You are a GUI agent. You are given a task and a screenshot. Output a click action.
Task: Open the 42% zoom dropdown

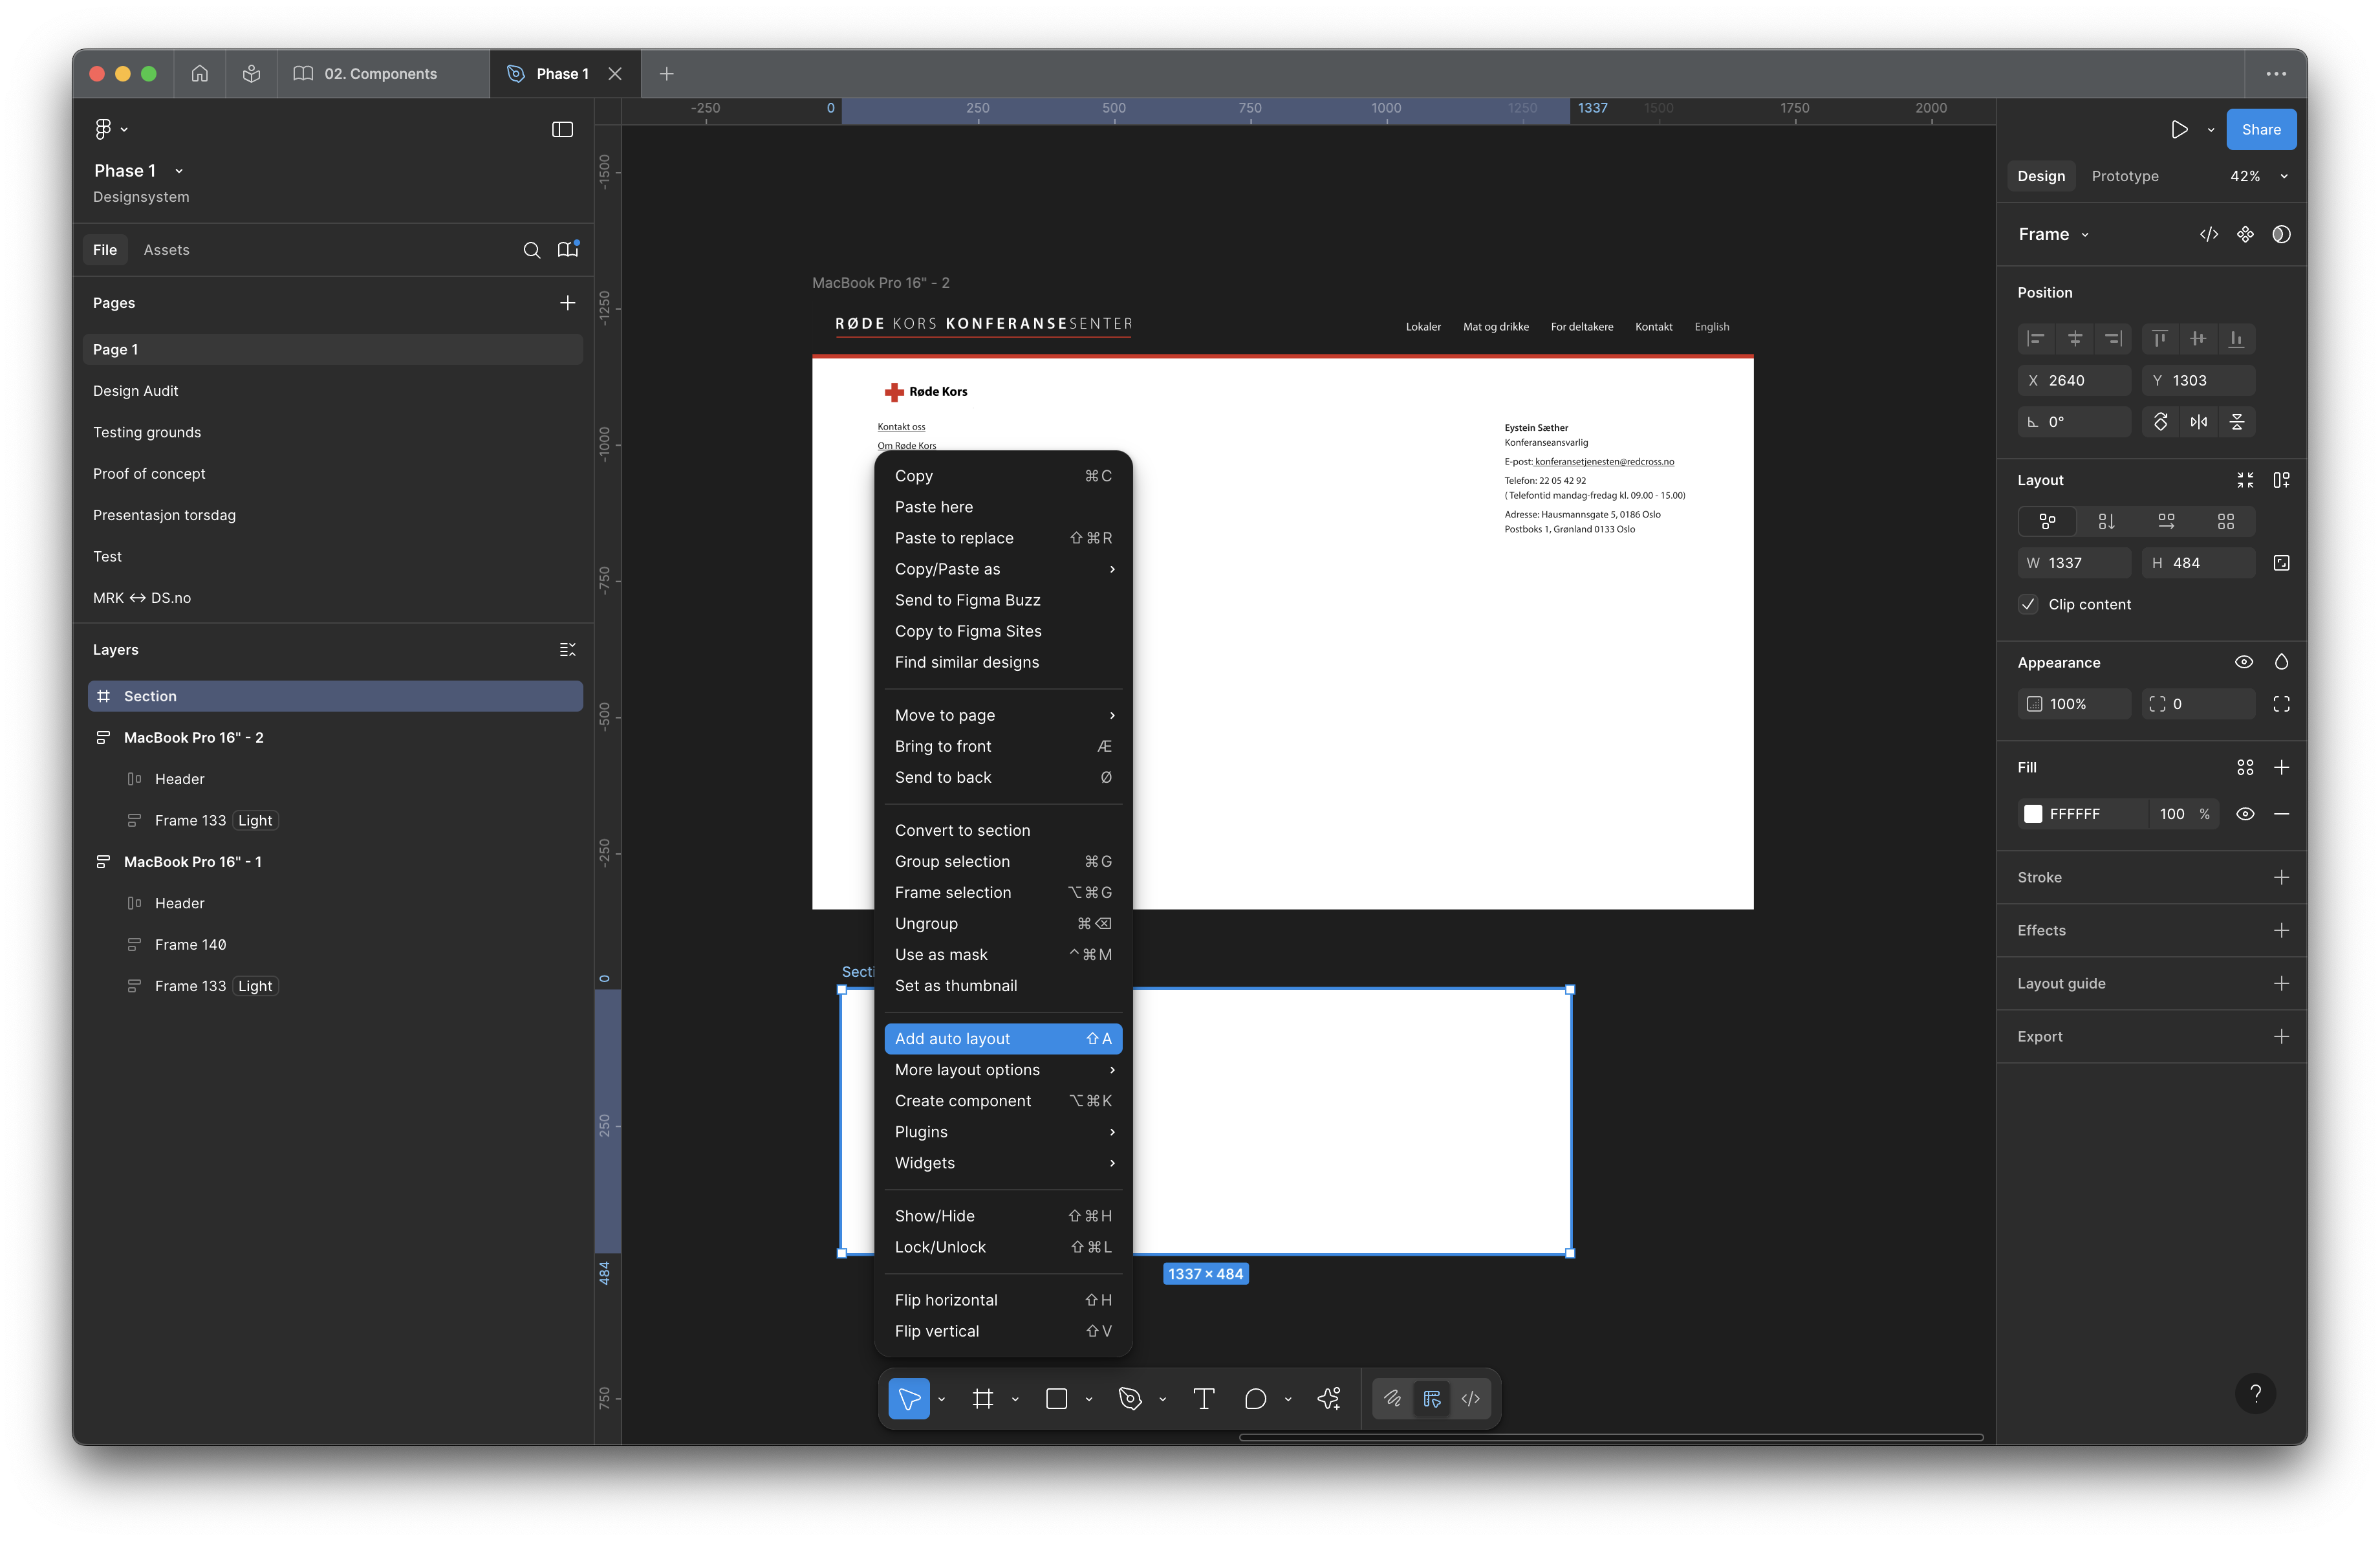pyautogui.click(x=2258, y=176)
